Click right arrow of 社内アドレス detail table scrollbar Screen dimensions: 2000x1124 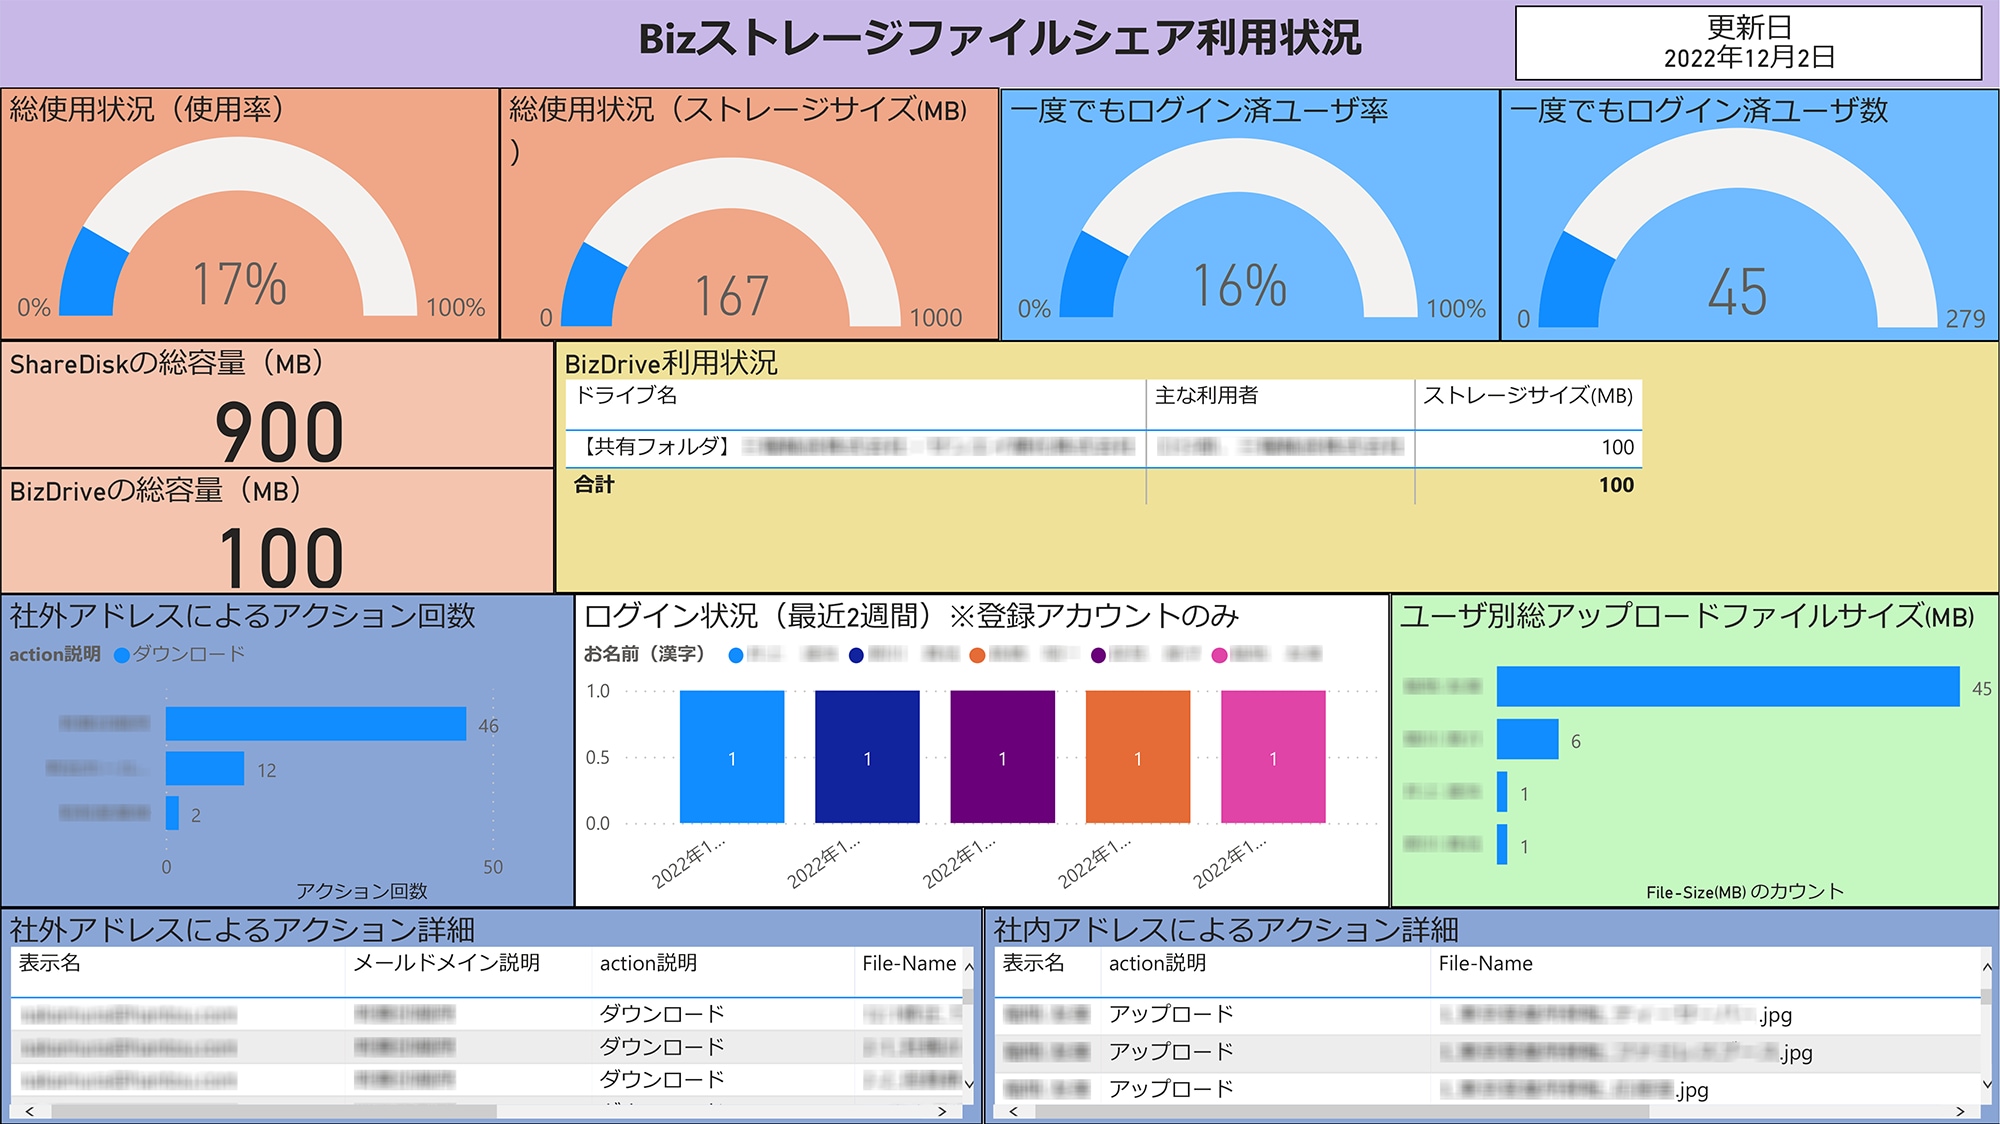tap(1959, 1111)
